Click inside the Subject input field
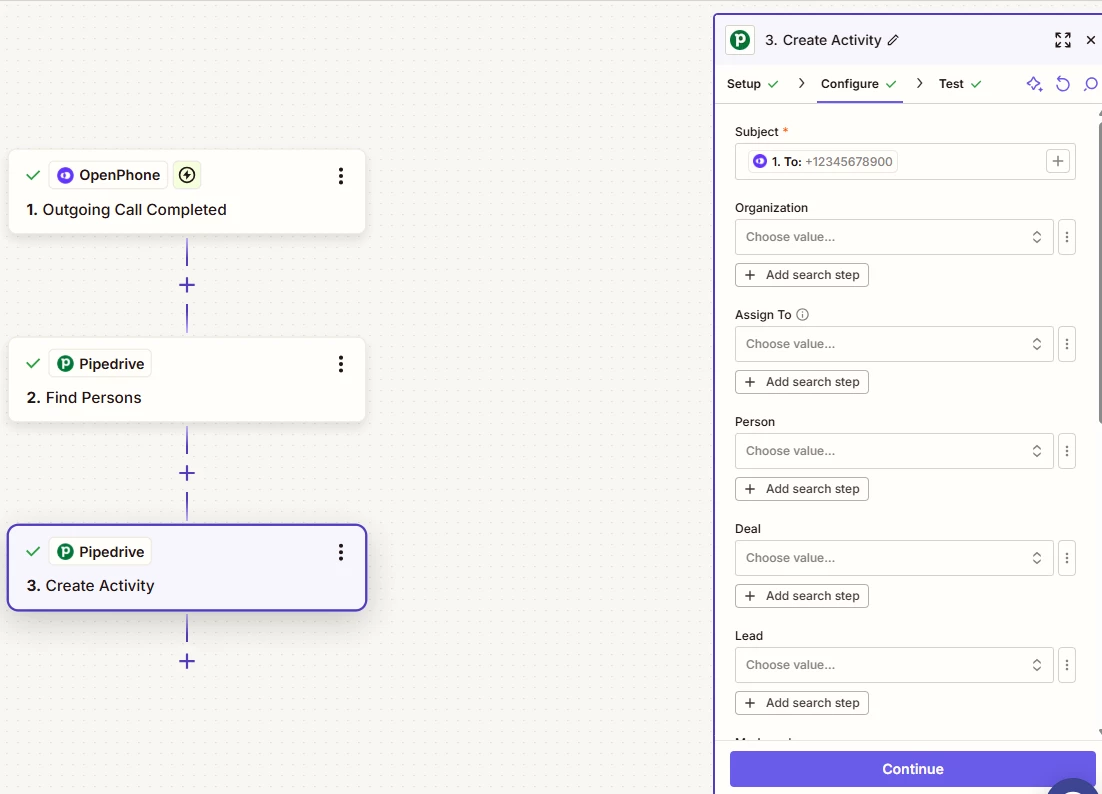Image resolution: width=1102 pixels, height=794 pixels. coord(905,162)
